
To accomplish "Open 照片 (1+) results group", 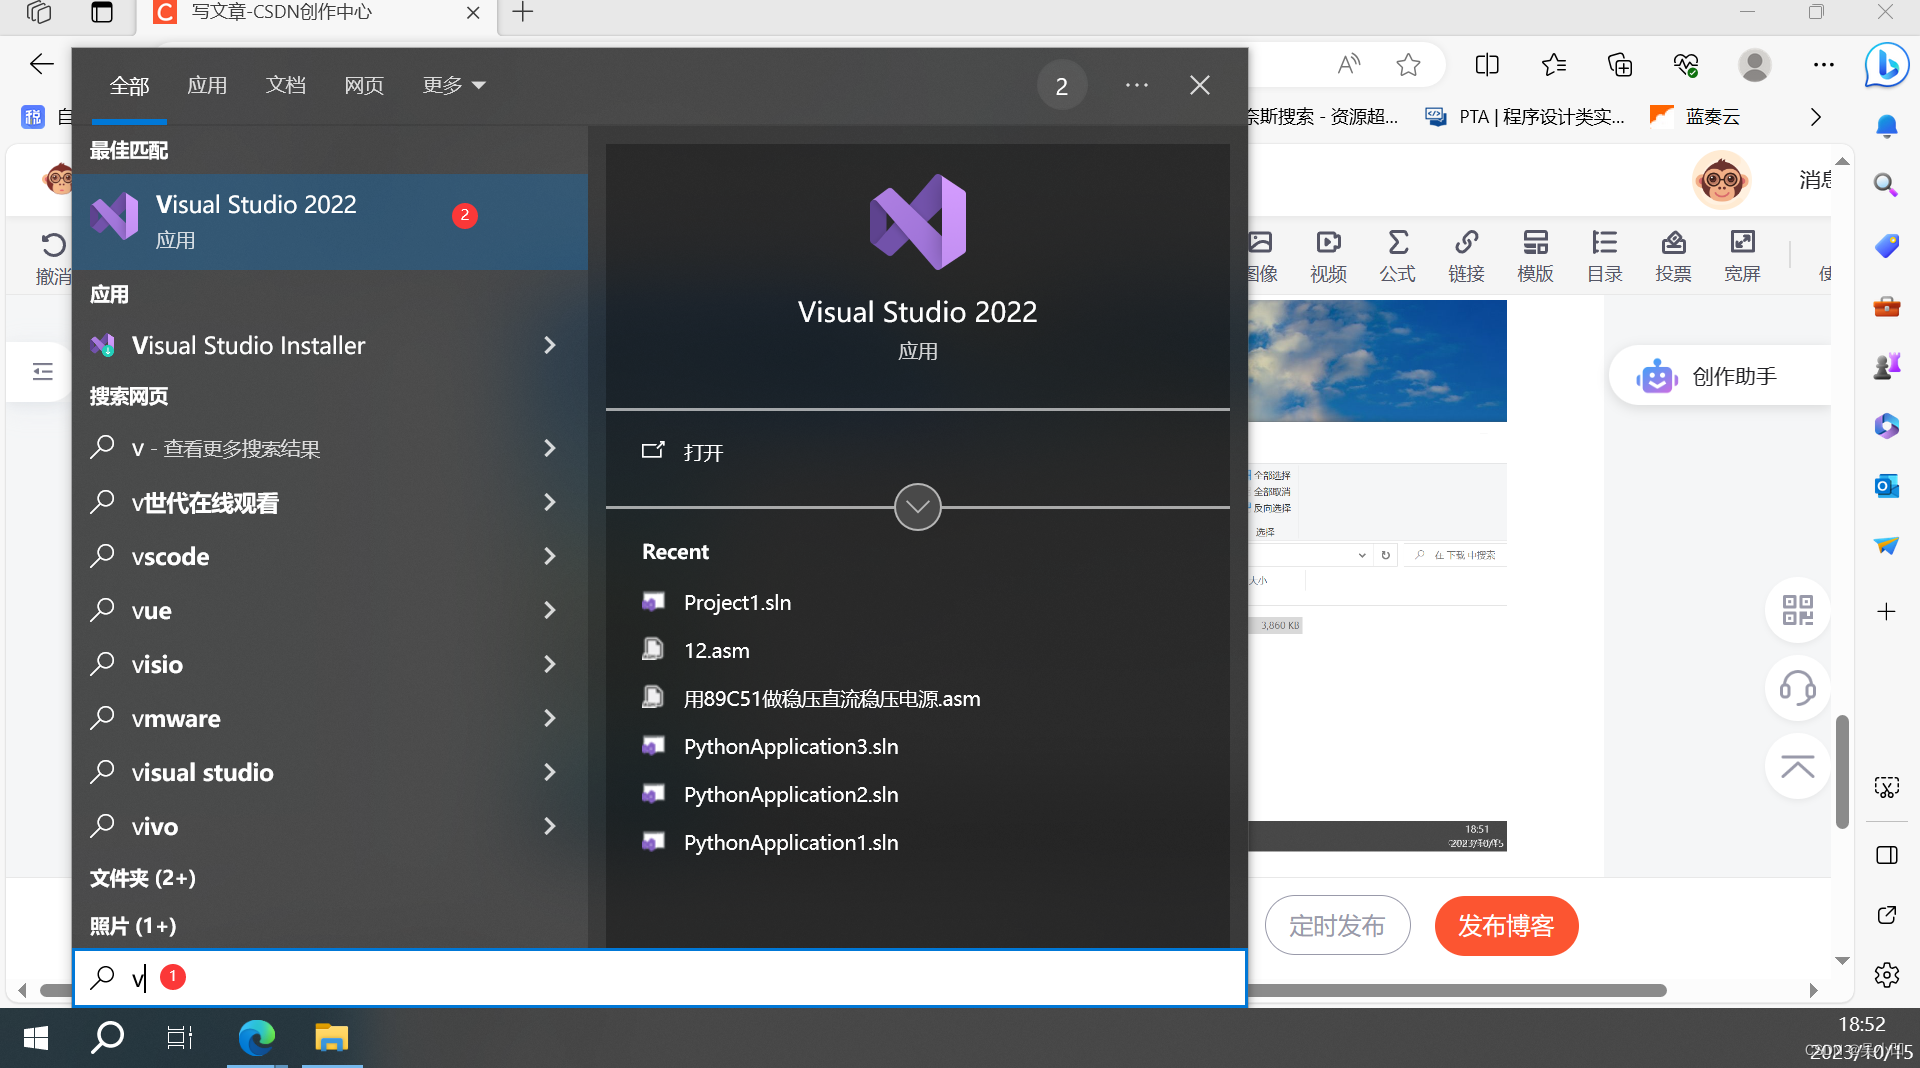I will tap(133, 926).
